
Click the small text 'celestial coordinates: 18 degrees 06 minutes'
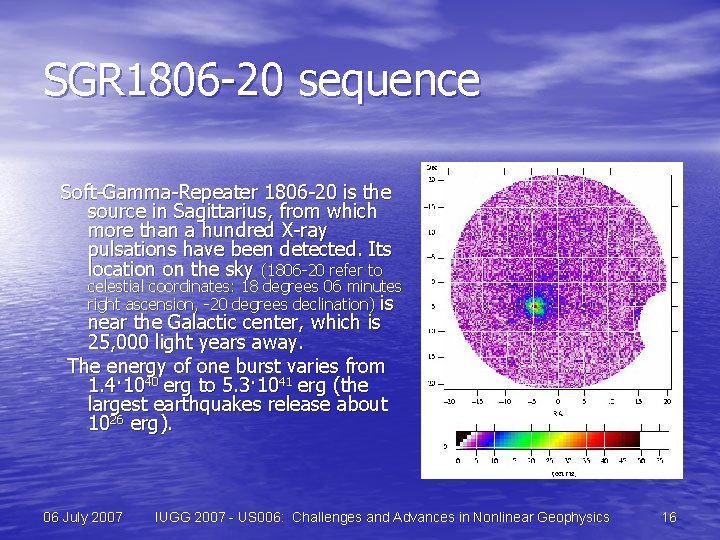pos(244,287)
